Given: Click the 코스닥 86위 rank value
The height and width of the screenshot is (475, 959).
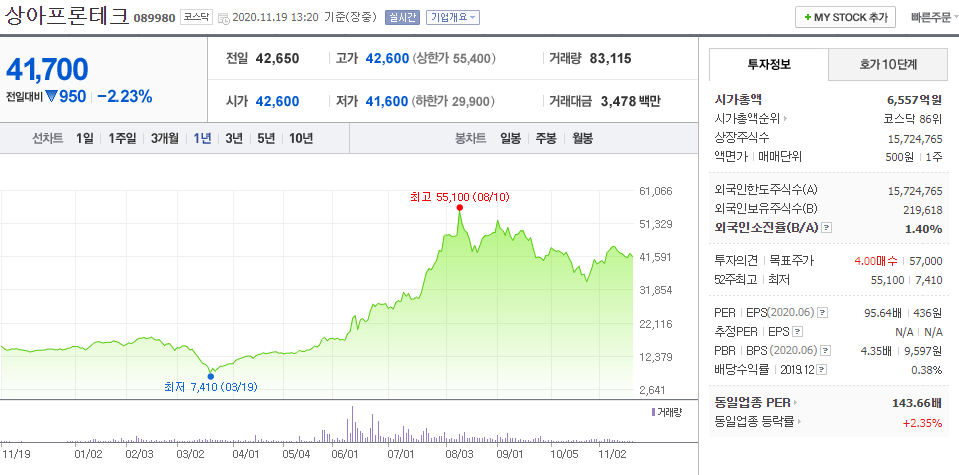Looking at the screenshot, I should point(915,119).
